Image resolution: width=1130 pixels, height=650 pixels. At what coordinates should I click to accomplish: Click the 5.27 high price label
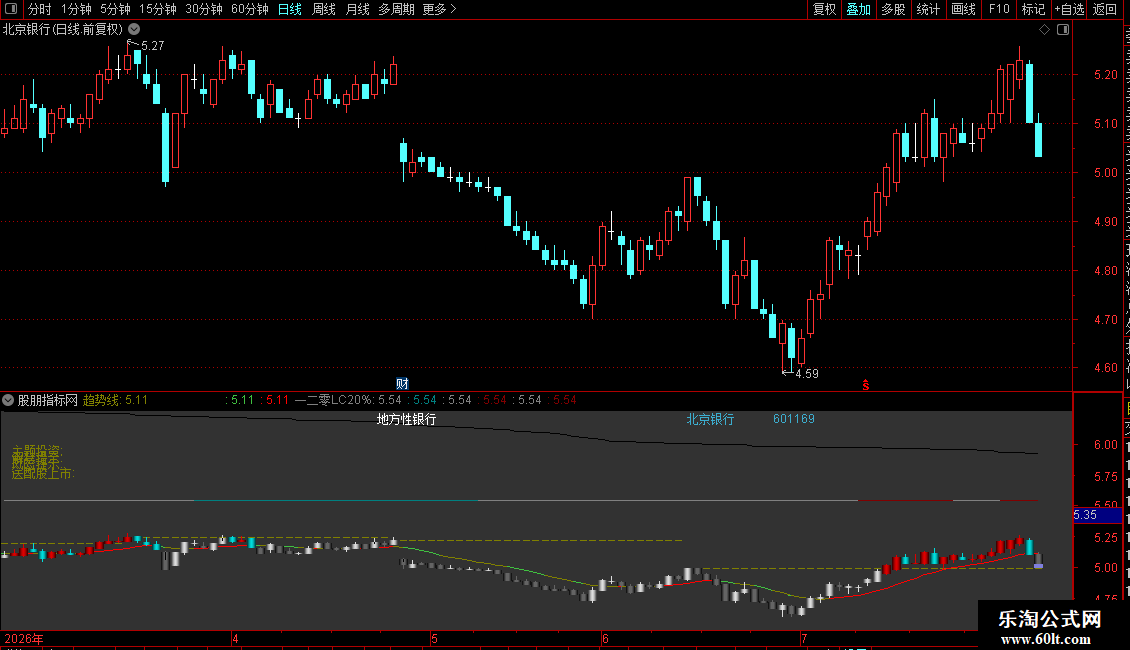point(153,45)
